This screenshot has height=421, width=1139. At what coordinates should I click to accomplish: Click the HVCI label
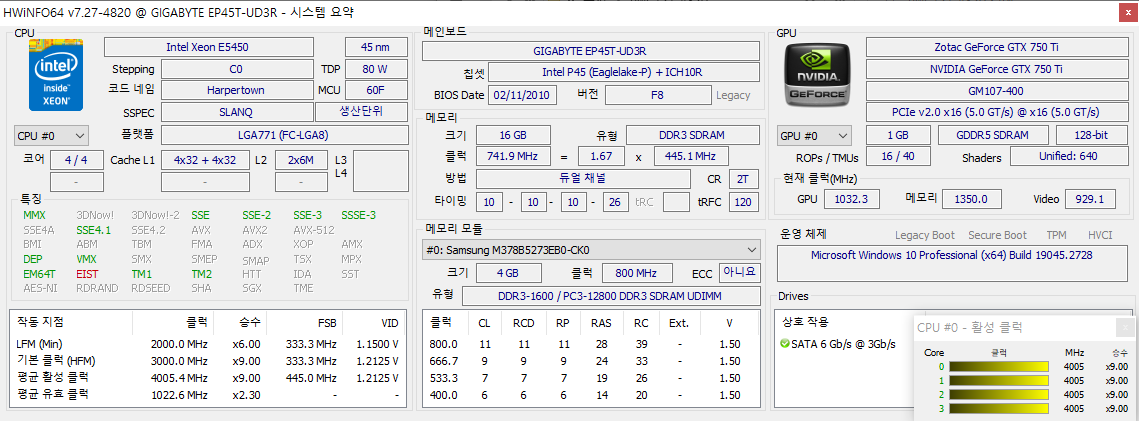point(1100,235)
